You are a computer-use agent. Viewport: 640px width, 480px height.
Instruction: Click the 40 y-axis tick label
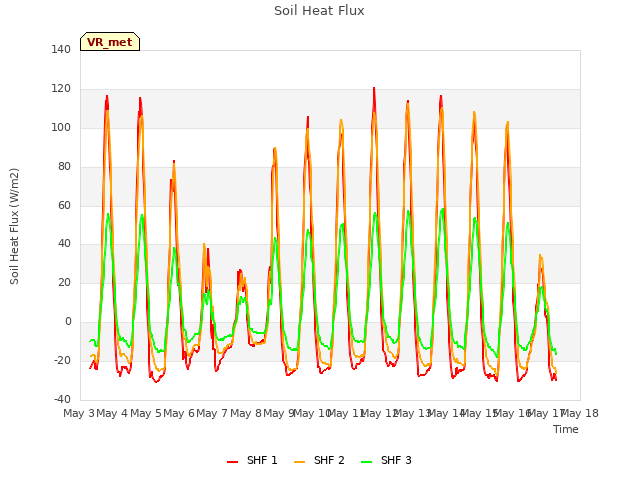click(64, 244)
